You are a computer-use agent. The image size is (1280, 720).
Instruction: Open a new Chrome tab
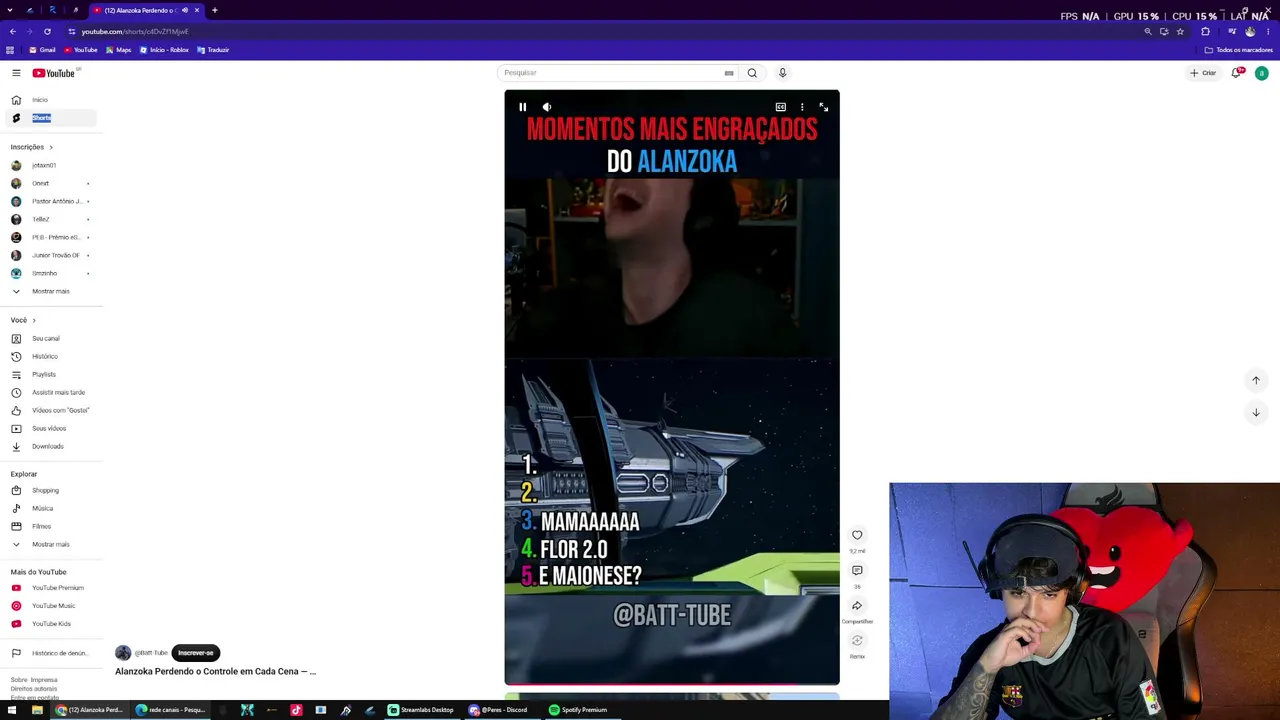(x=214, y=10)
